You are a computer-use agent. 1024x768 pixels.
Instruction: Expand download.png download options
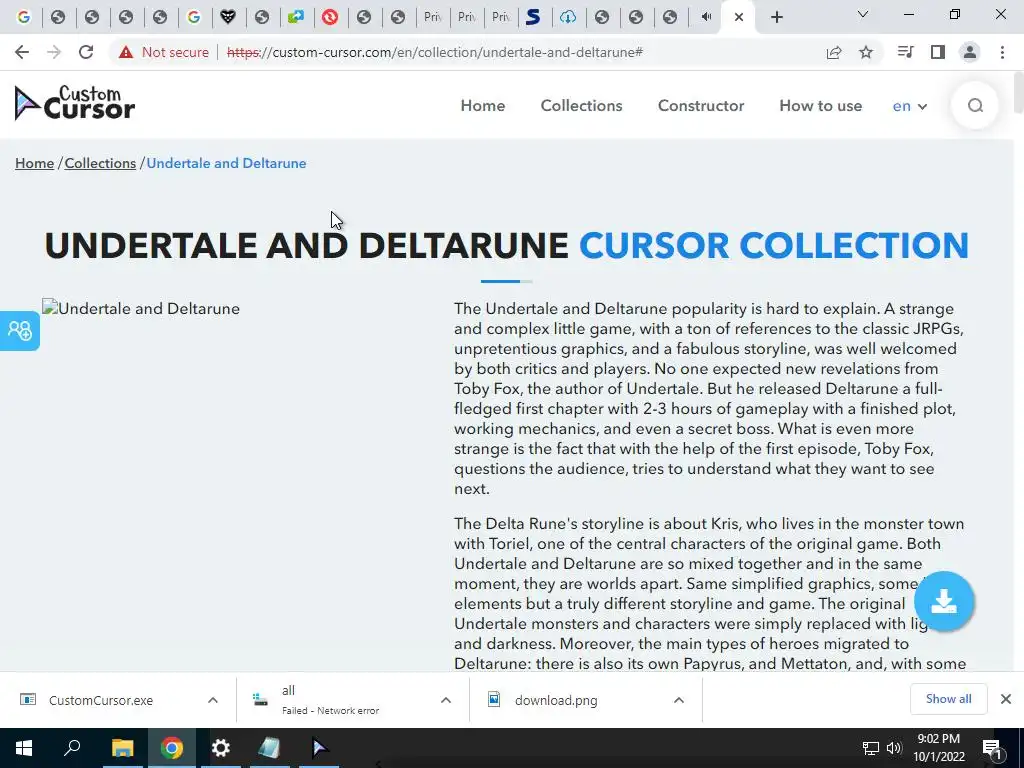click(679, 700)
